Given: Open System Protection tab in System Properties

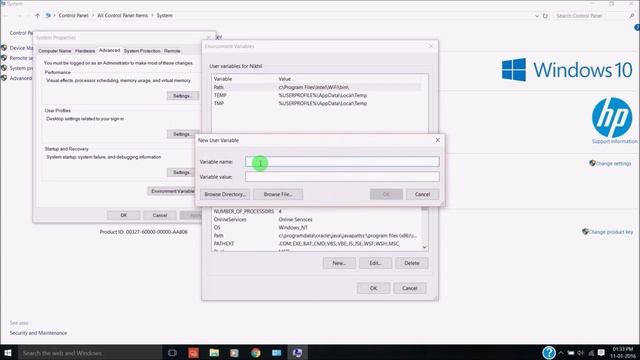Looking at the screenshot, I should [142, 51].
